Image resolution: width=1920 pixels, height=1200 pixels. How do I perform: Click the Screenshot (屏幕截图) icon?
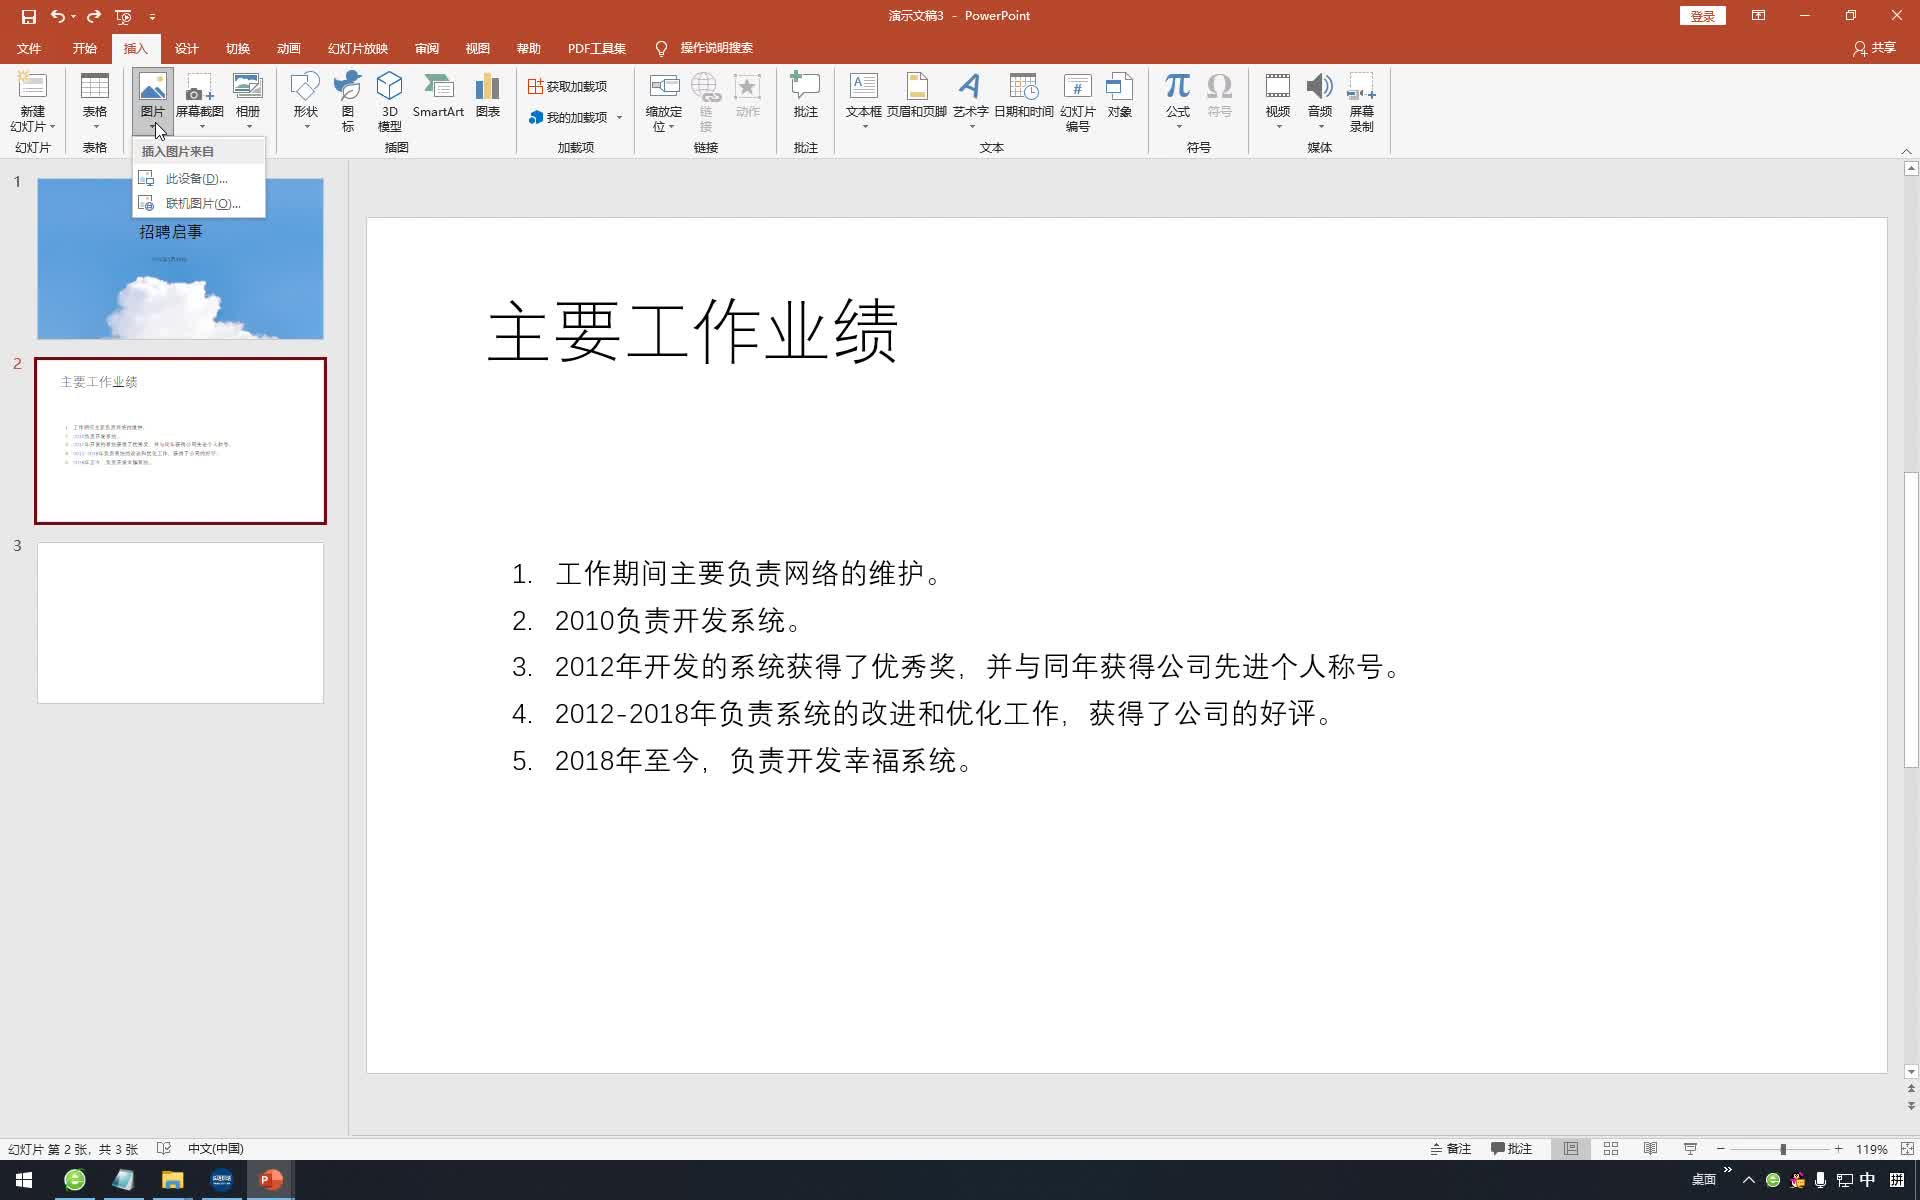click(x=199, y=101)
